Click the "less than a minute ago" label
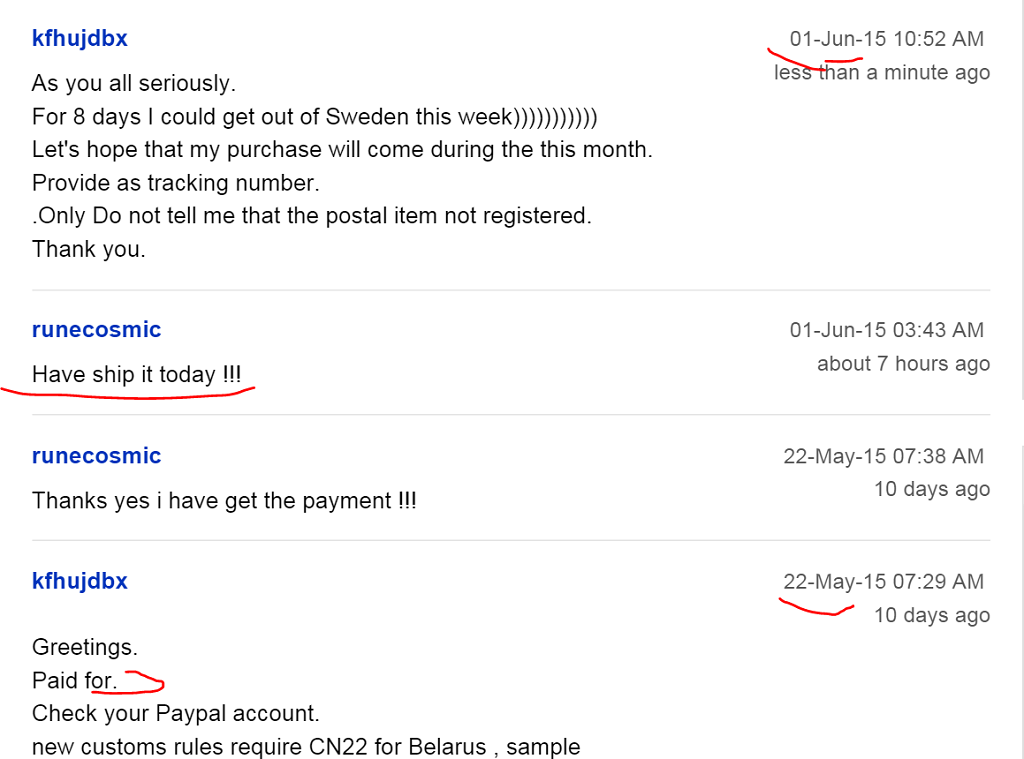 click(x=882, y=73)
